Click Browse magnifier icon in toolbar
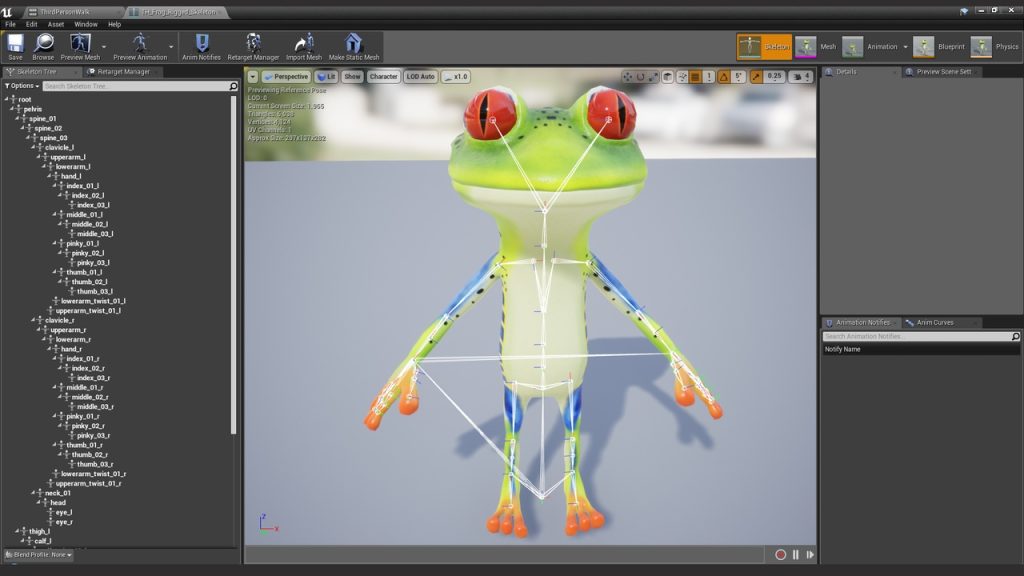This screenshot has width=1024, height=576. click(43, 44)
